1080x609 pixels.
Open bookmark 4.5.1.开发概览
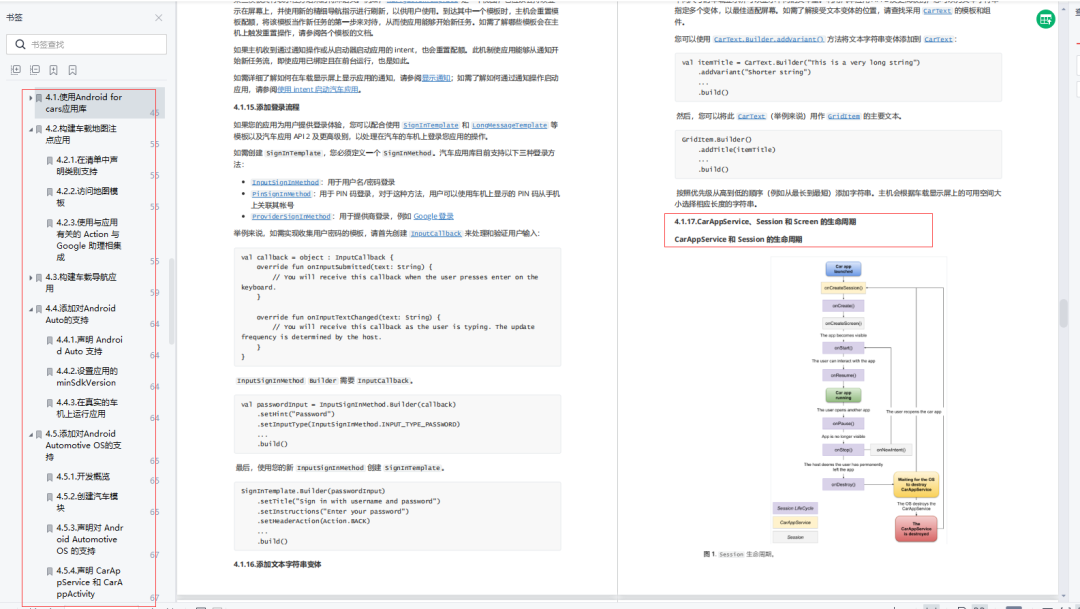(83, 477)
